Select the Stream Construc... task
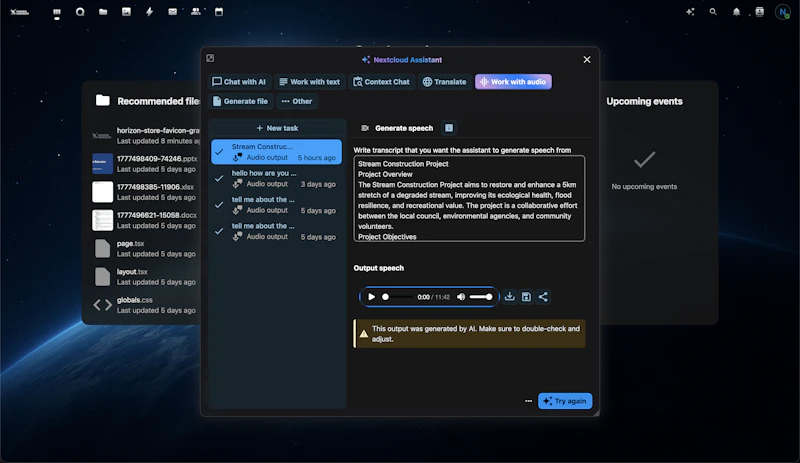 277,152
